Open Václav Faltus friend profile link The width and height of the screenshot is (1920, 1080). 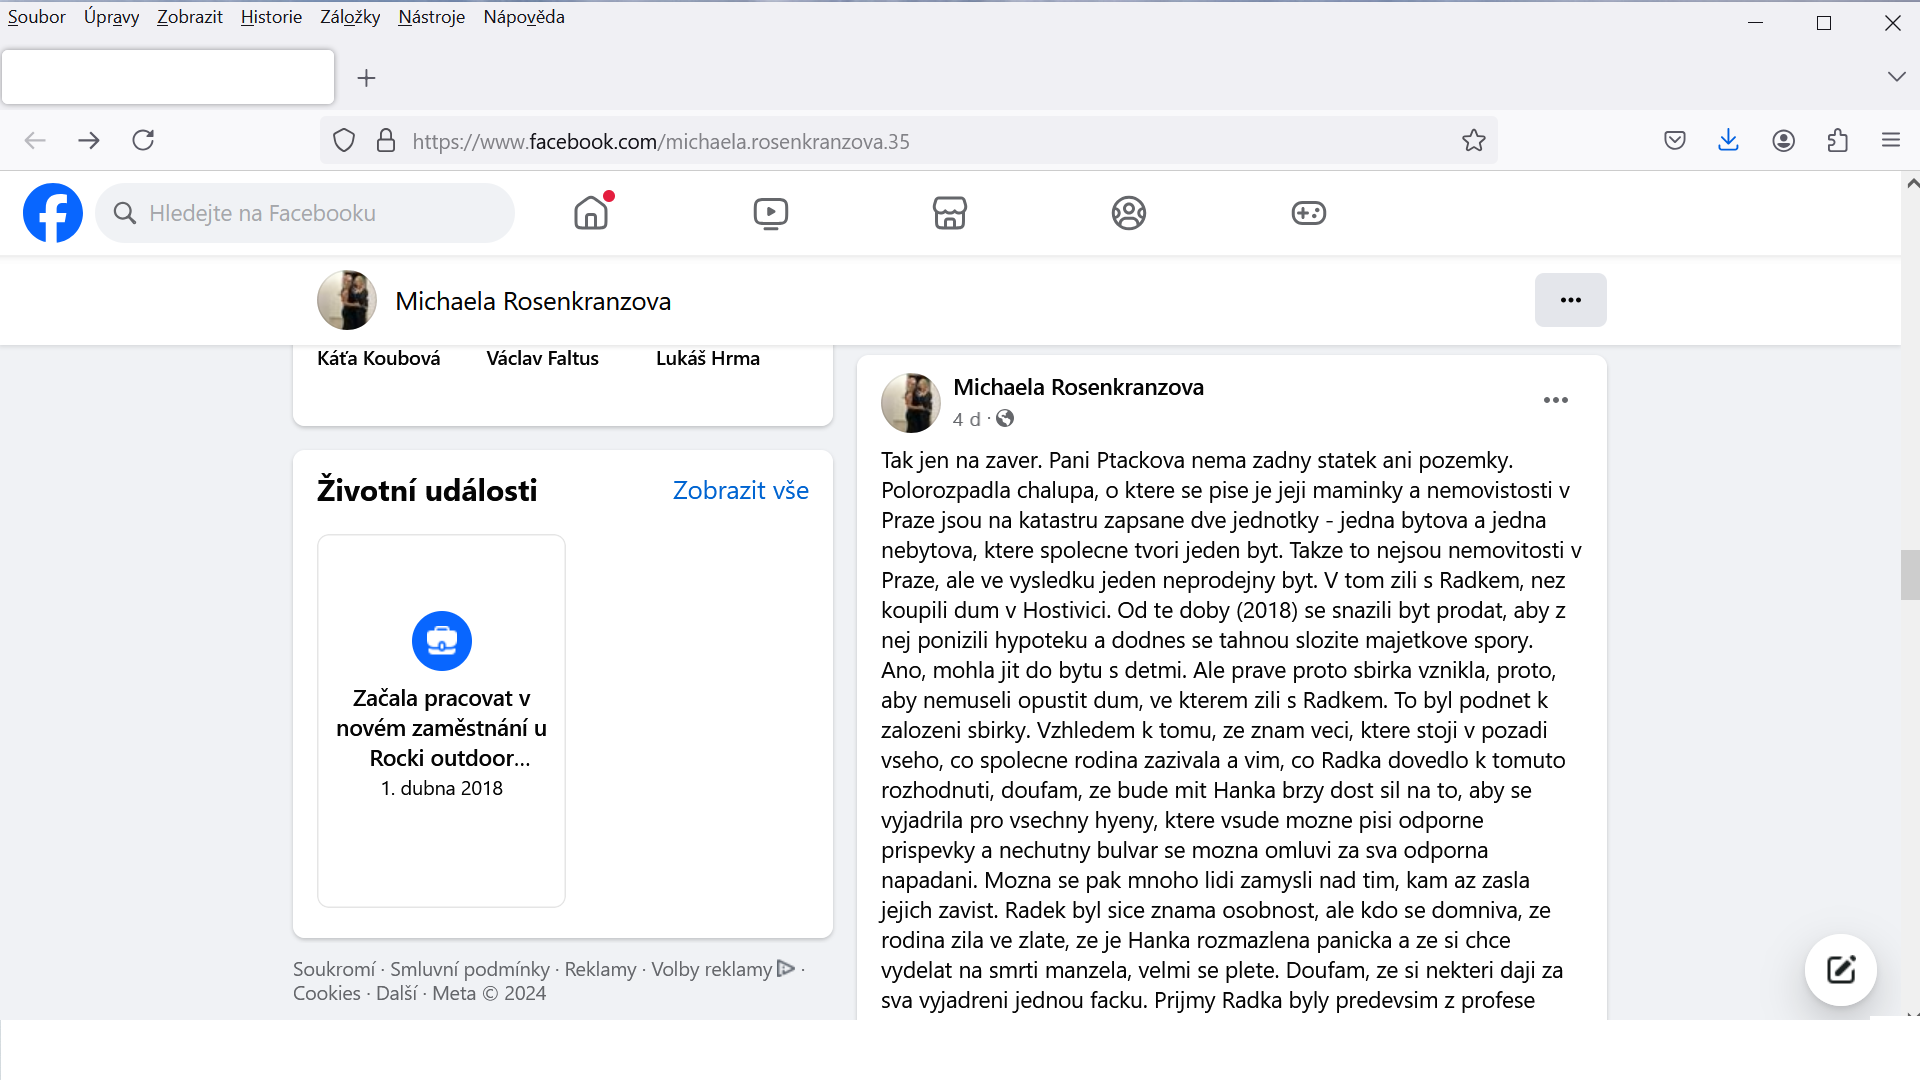[x=542, y=358]
